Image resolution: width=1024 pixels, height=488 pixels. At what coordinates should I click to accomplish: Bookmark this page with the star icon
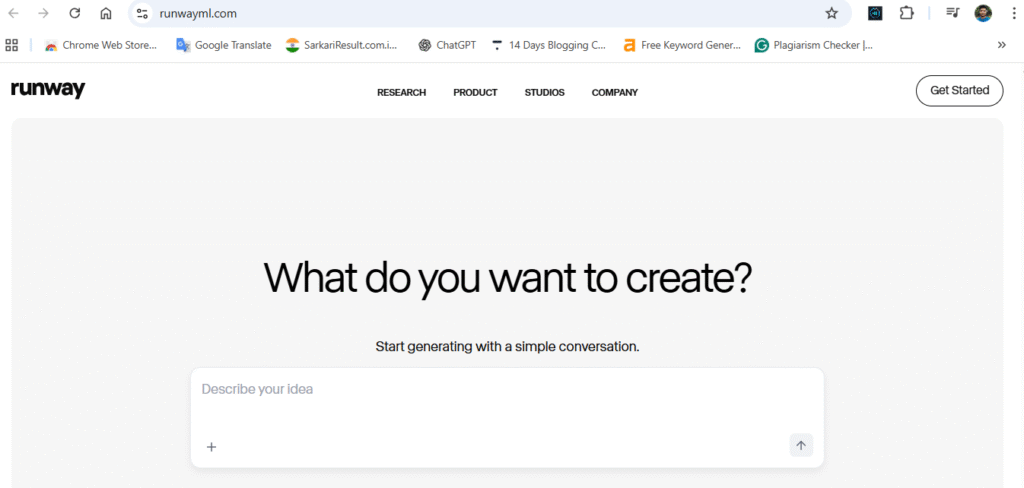point(831,13)
